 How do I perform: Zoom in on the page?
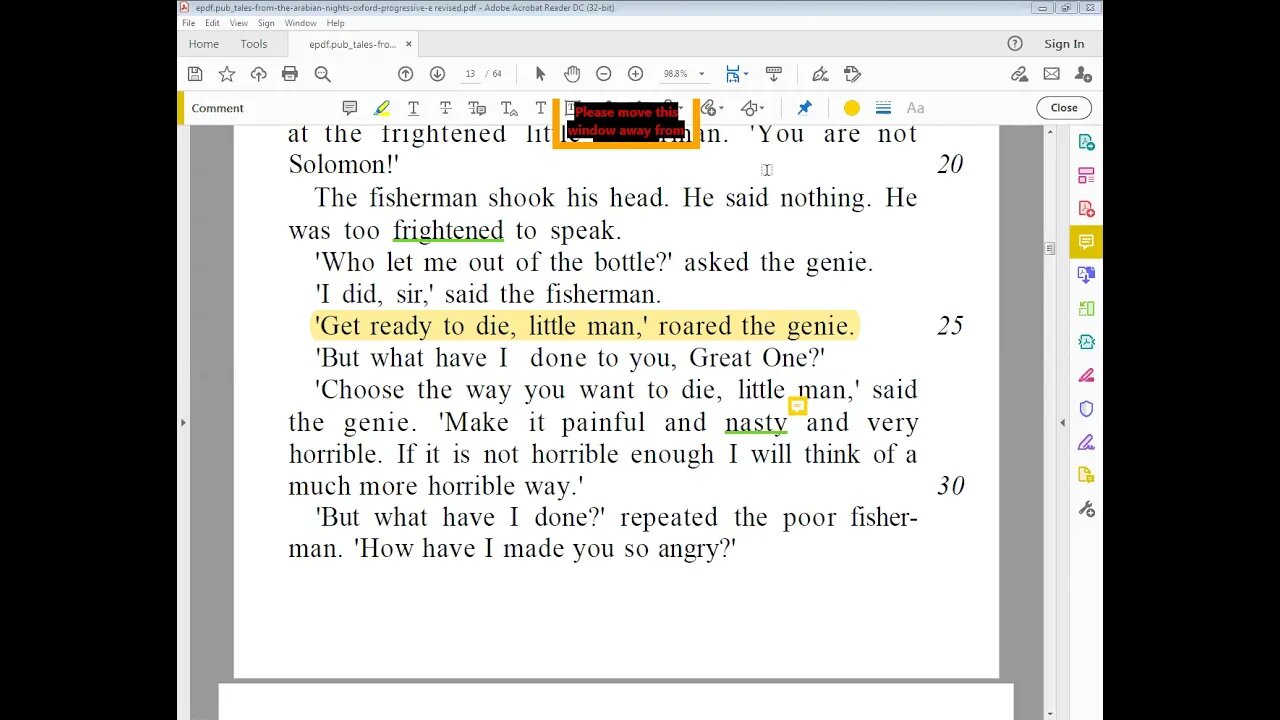click(x=635, y=74)
